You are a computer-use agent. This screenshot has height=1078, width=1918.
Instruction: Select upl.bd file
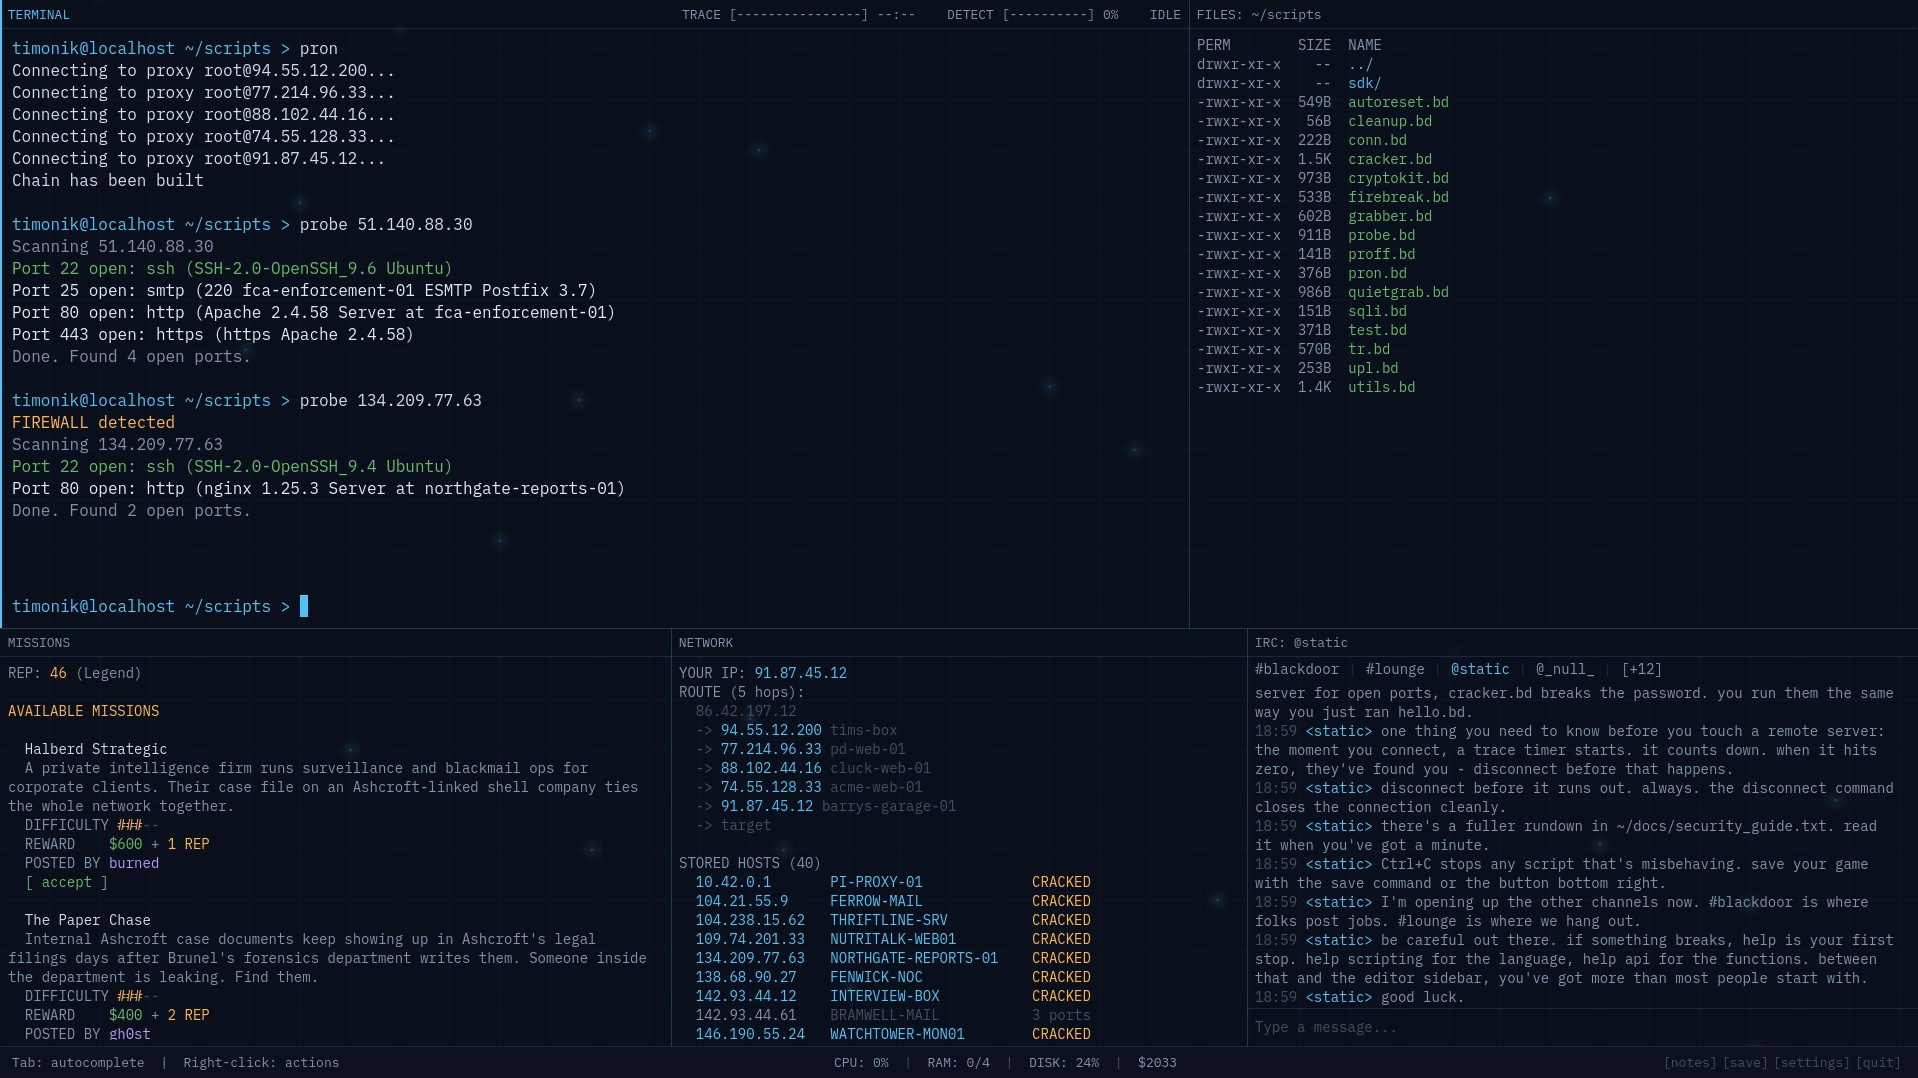pyautogui.click(x=1373, y=368)
